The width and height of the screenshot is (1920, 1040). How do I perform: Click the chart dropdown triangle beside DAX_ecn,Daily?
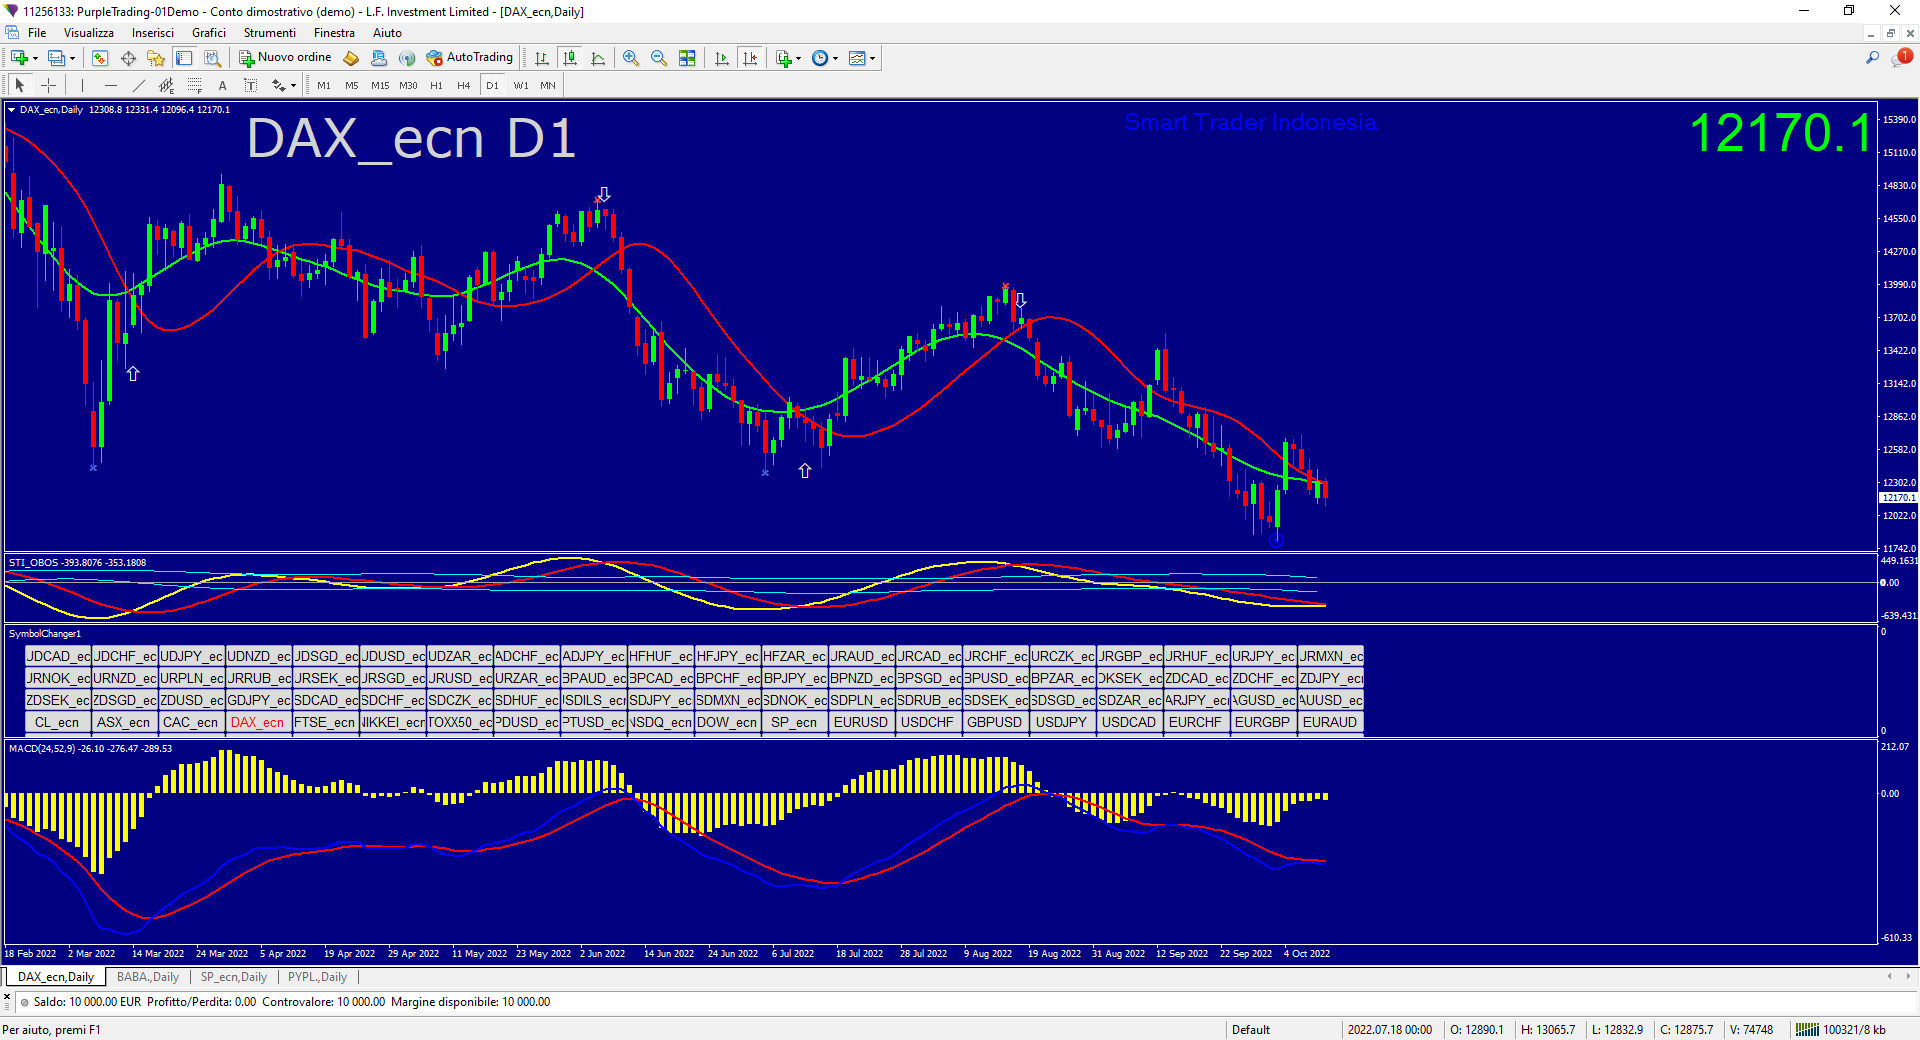click(12, 110)
